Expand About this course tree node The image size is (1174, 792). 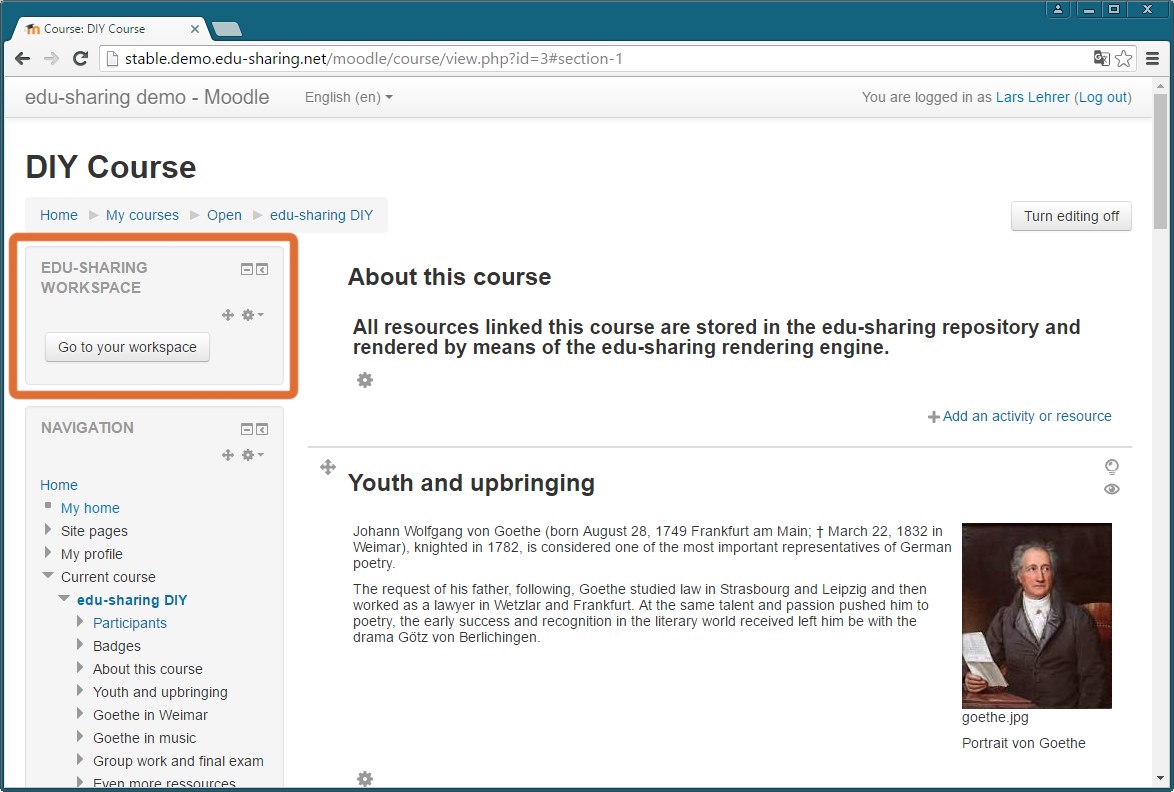click(x=80, y=668)
